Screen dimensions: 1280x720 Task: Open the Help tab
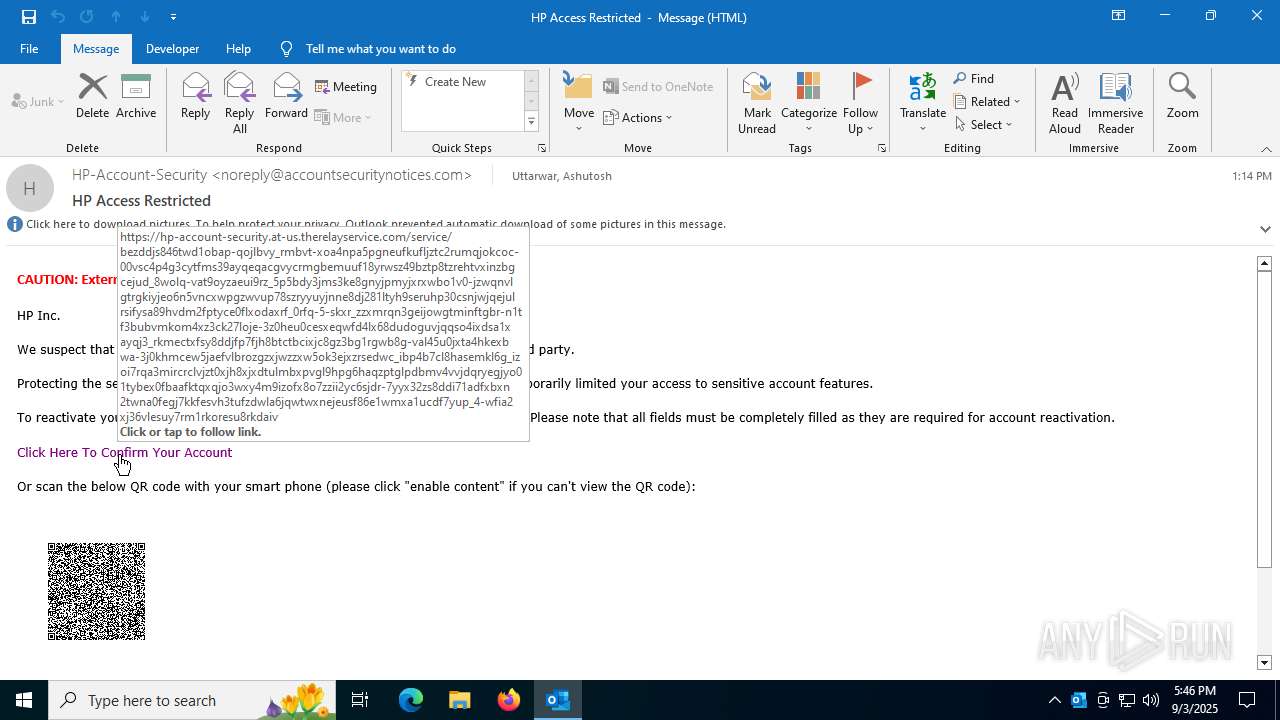pos(238,49)
